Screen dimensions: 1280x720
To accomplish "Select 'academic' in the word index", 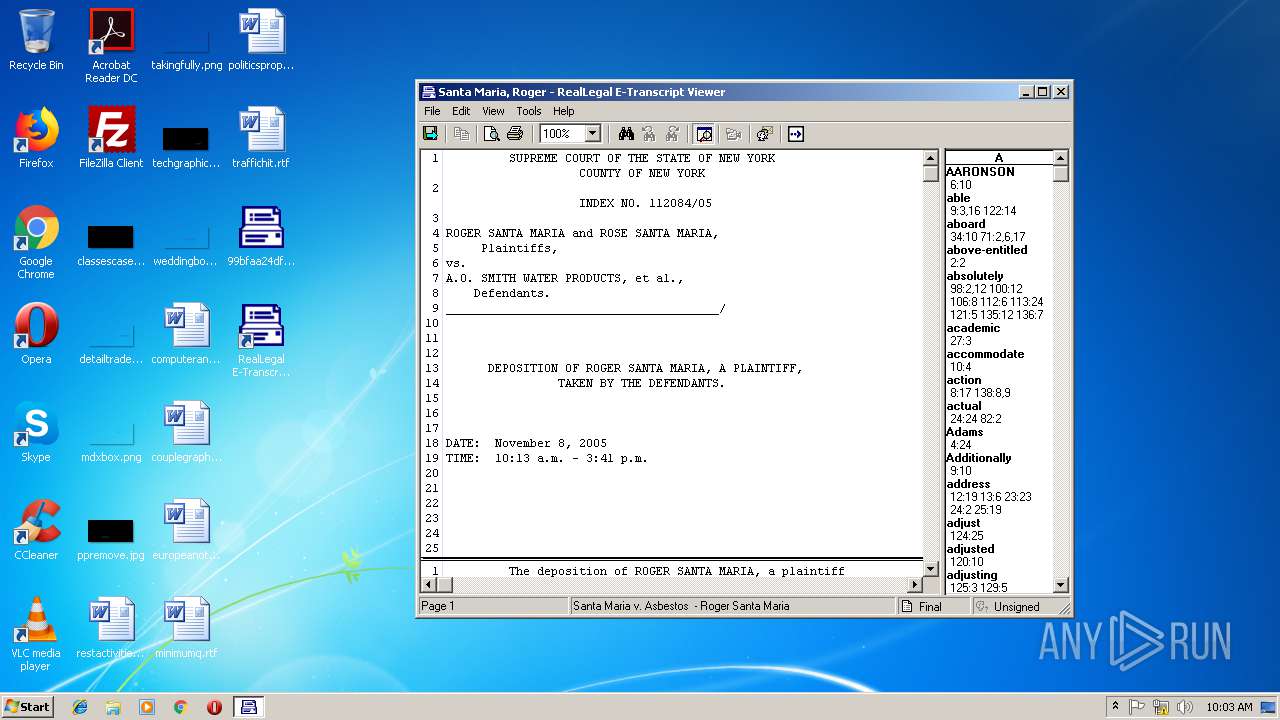I will (973, 328).
